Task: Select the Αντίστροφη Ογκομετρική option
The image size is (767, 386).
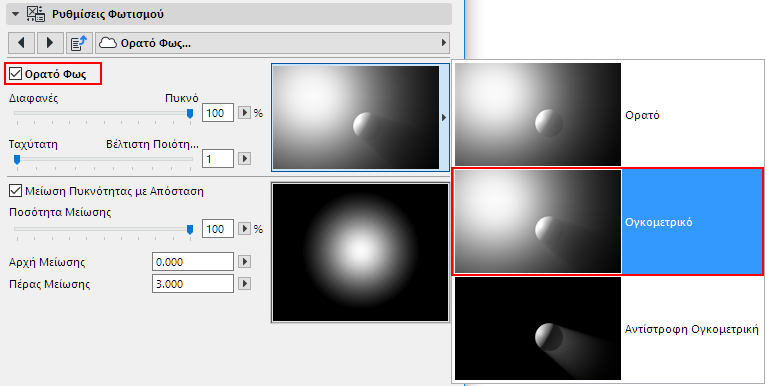Action: coord(608,329)
